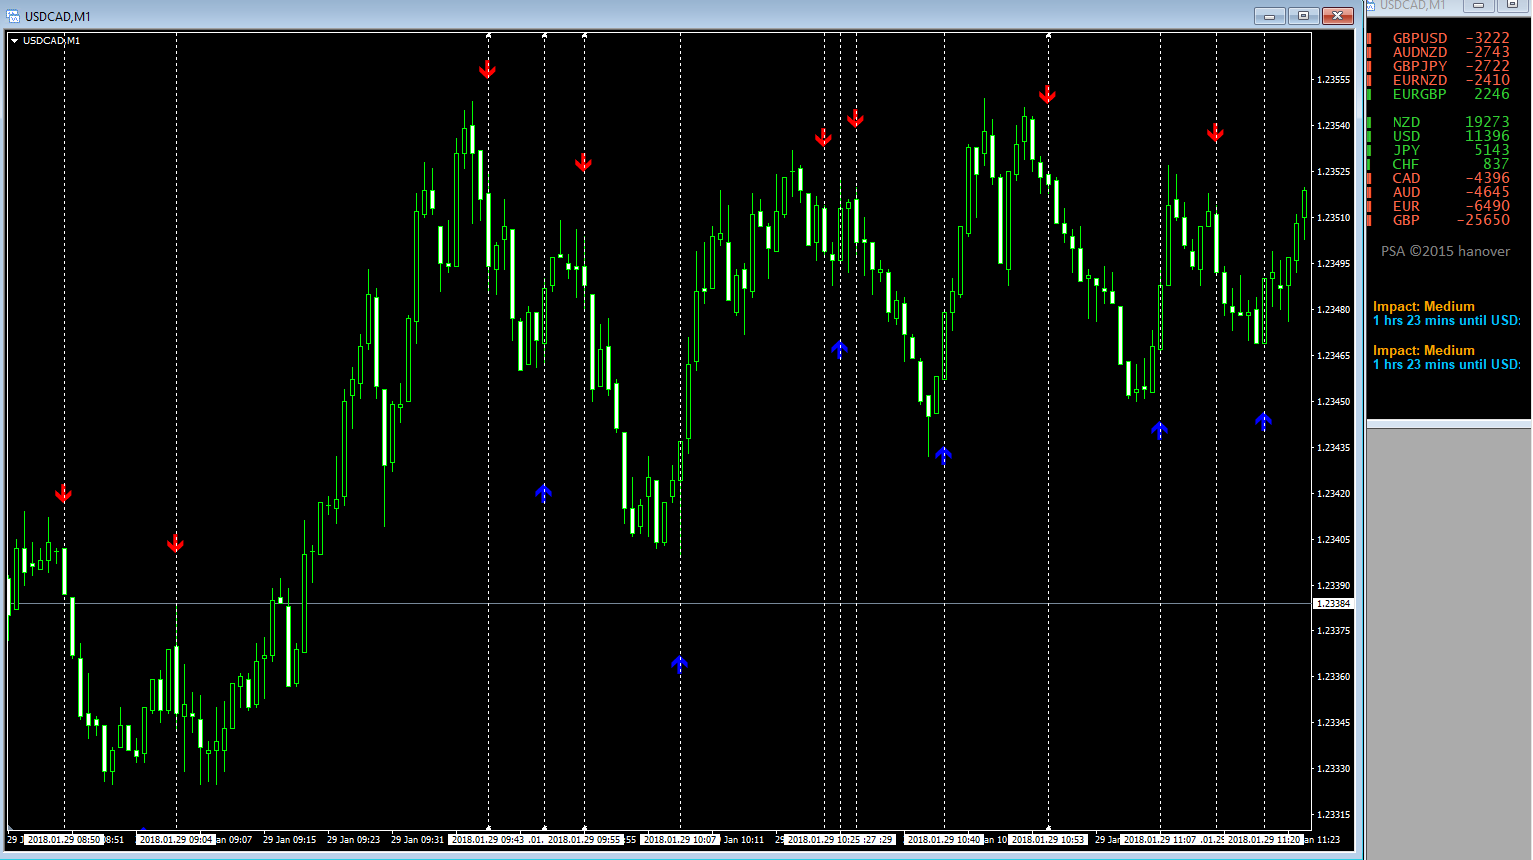Select blue up arrow on the 11:20 line
Screen dimensions: 1533x860
coord(1264,421)
